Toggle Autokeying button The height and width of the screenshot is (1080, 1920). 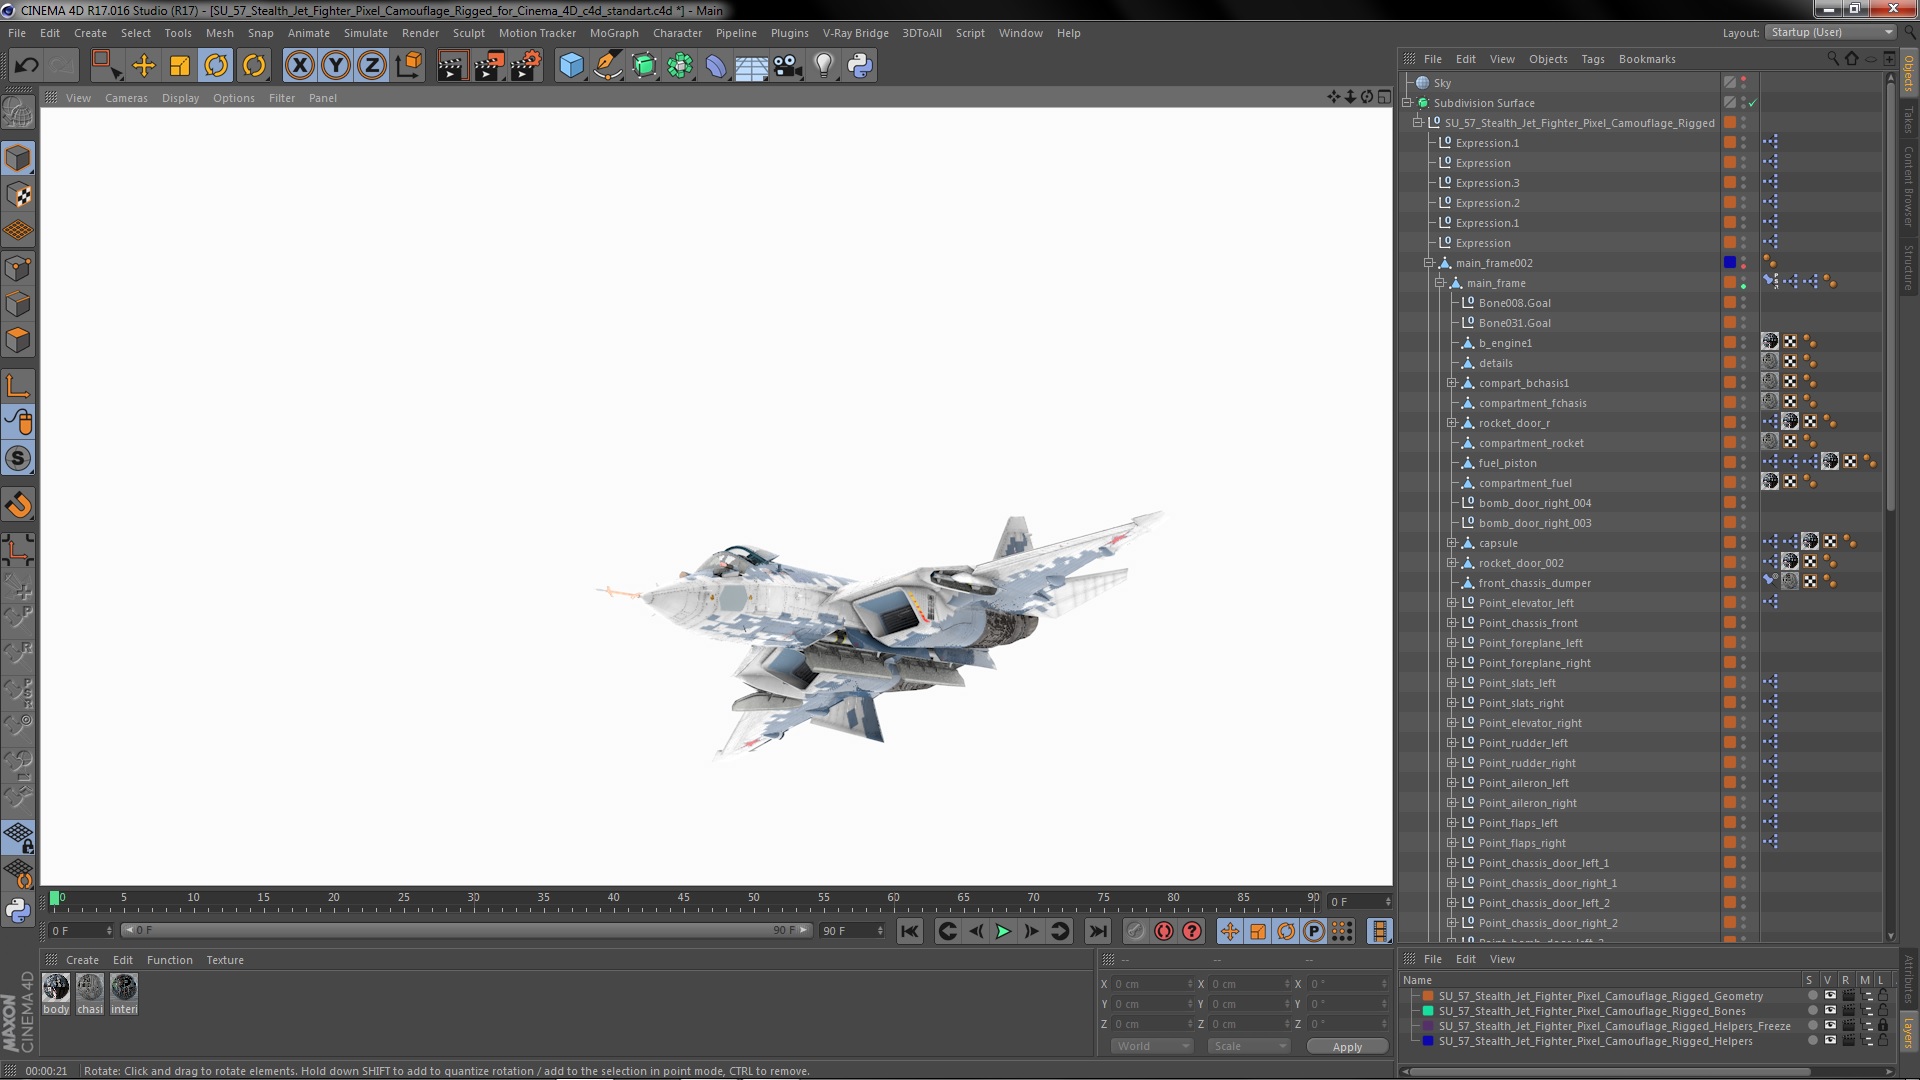coord(1163,931)
